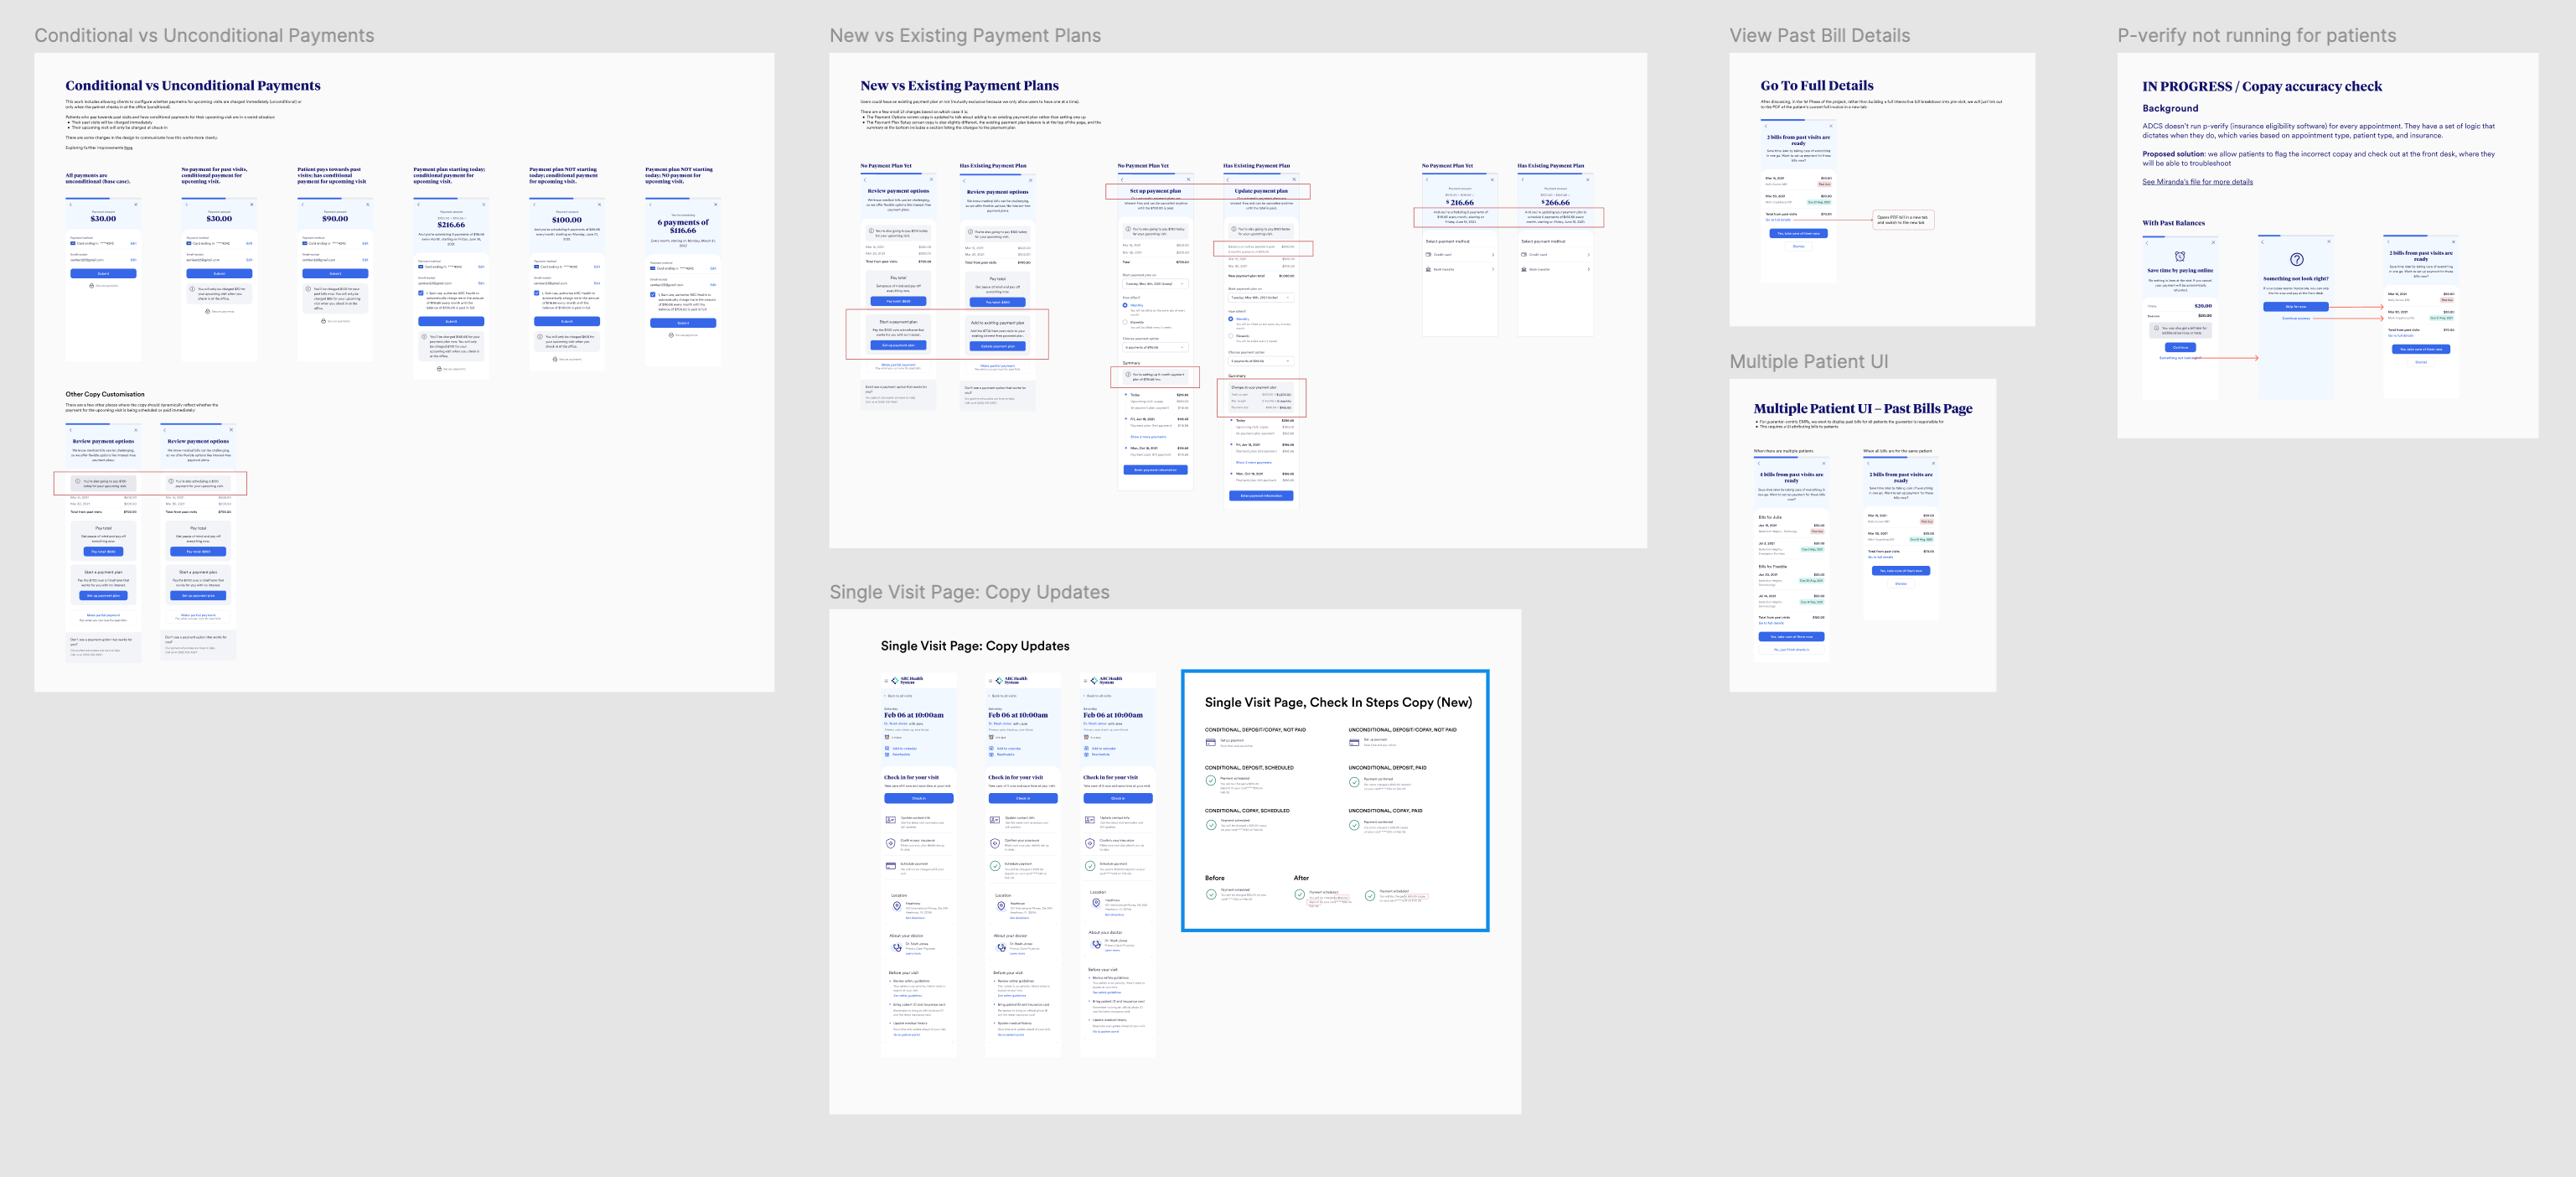Open the start date dropdown in Set up payment plan
This screenshot has width=2576, height=1177.
click(1155, 284)
